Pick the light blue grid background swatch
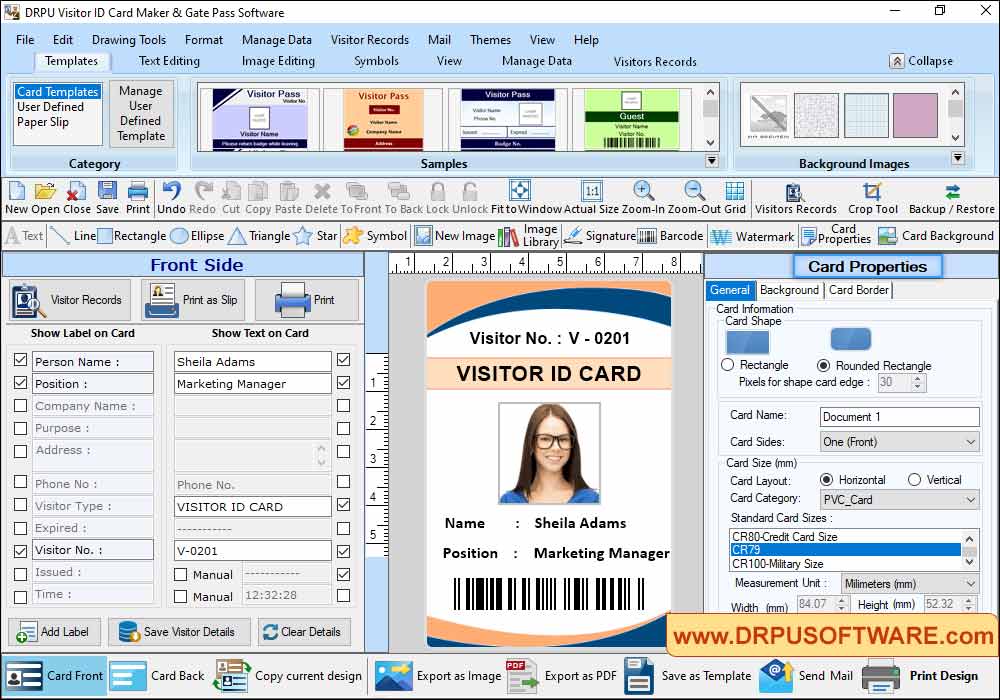Image resolution: width=1000 pixels, height=700 pixels. click(866, 115)
